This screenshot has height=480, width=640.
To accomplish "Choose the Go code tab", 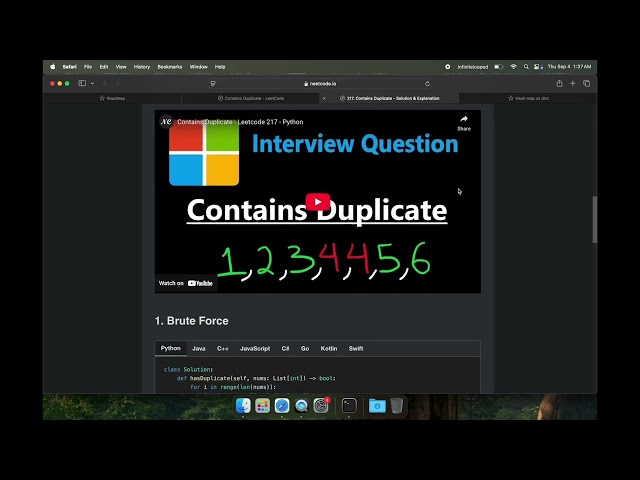I will [x=305, y=349].
